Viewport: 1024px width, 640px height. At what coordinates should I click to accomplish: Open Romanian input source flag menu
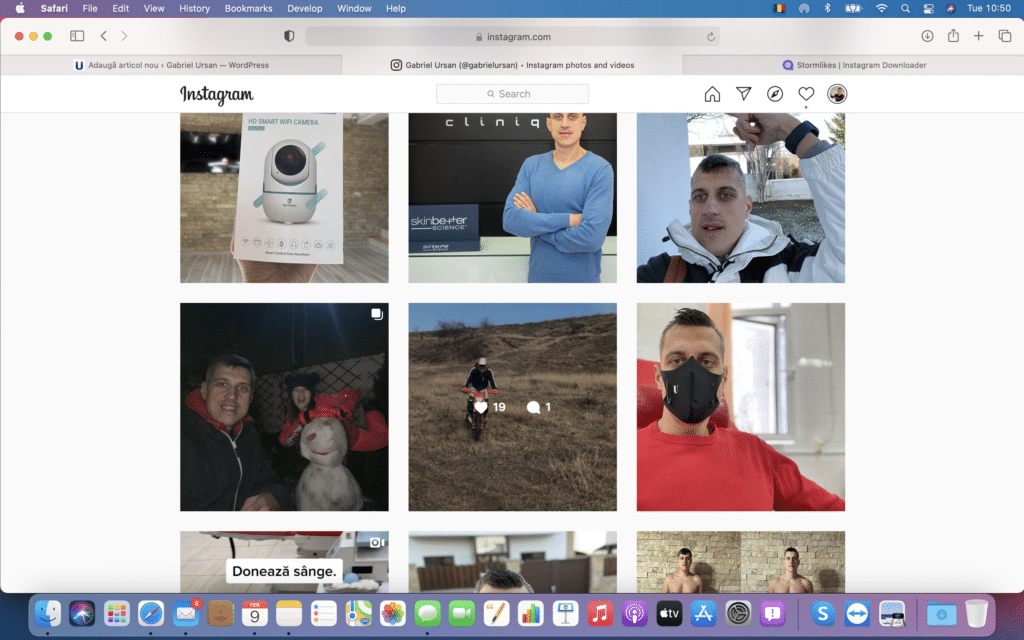pyautogui.click(x=779, y=8)
